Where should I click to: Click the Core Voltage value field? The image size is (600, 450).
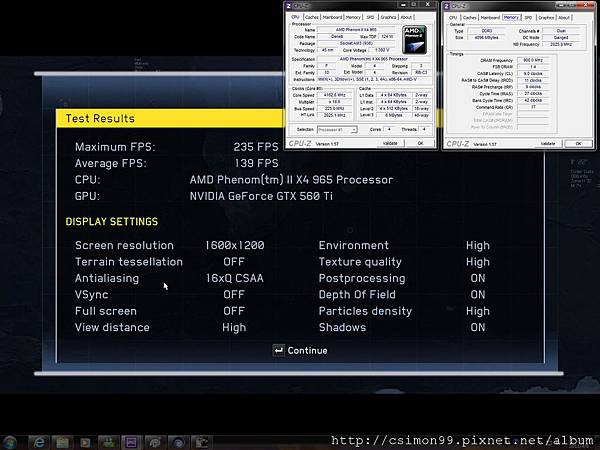coord(382,50)
